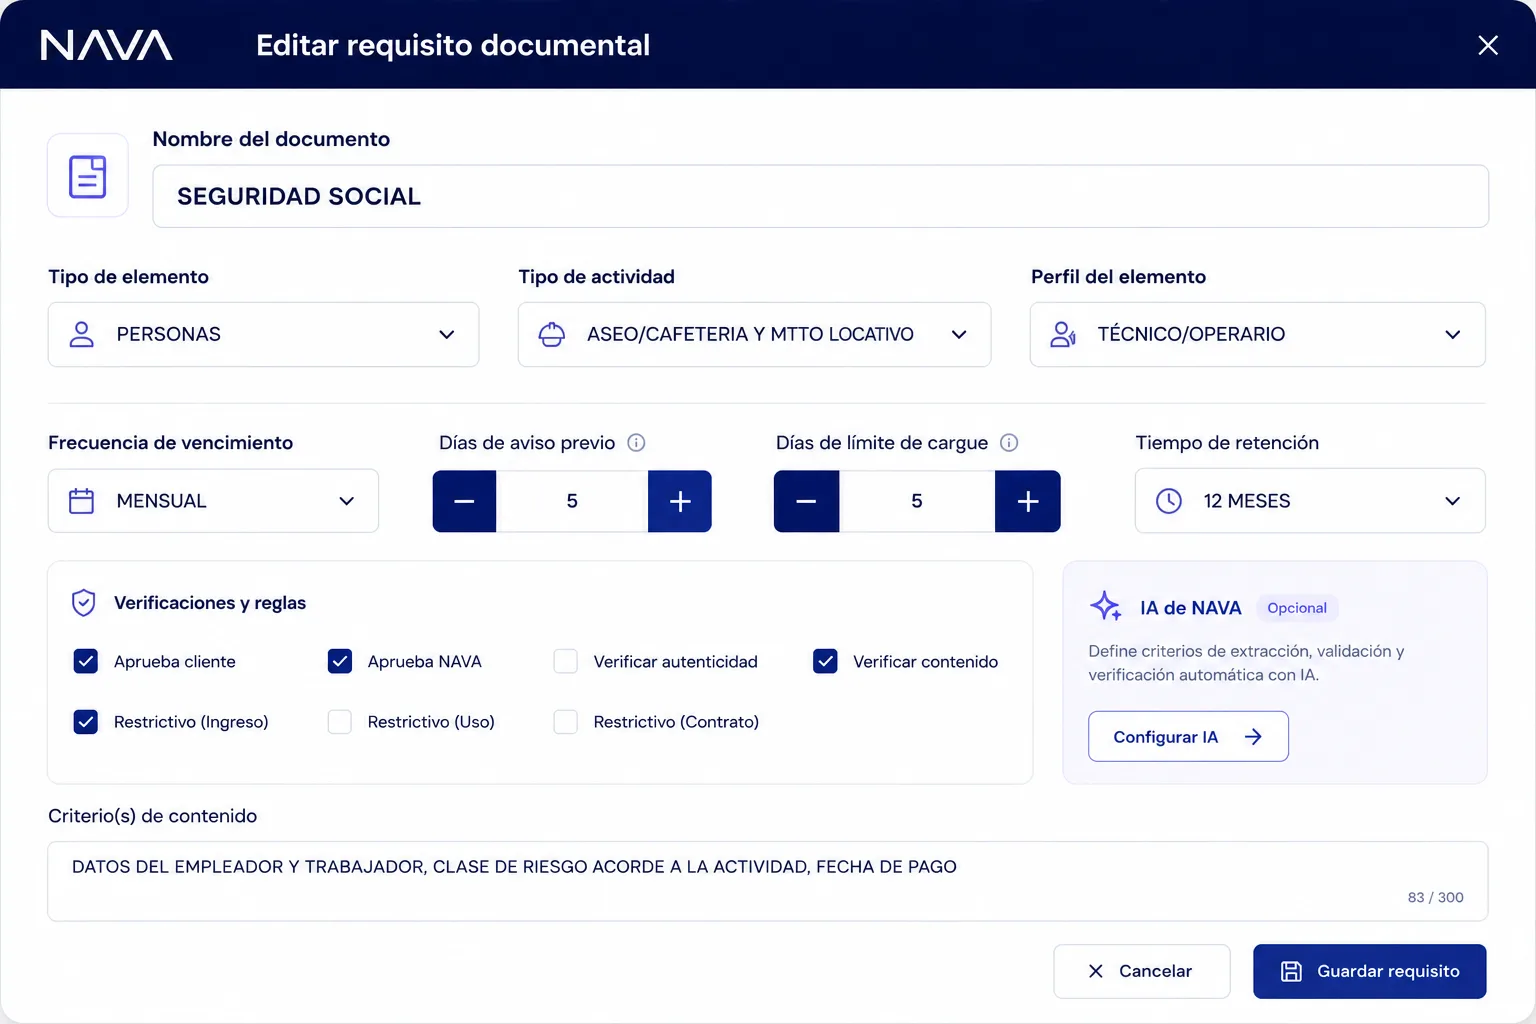Uncheck the Aprueba cliente checkbox

86,661
